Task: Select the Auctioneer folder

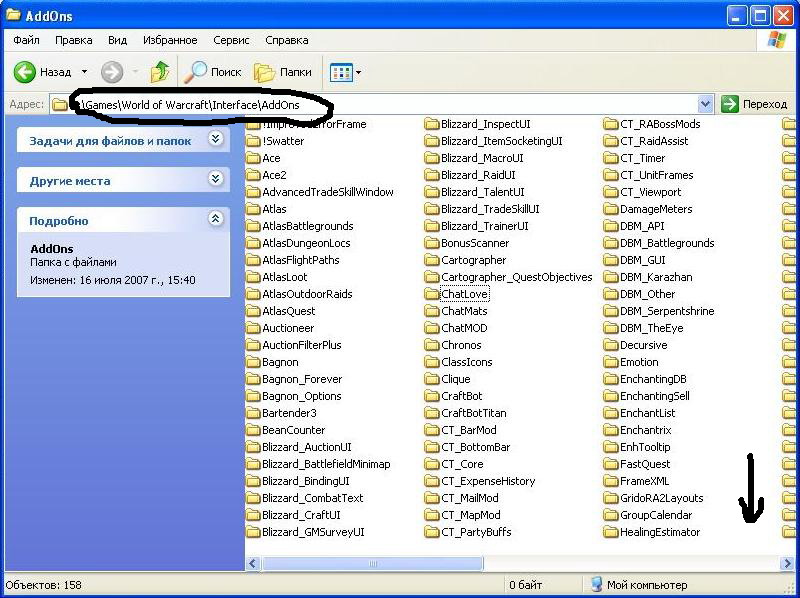Action: (x=280, y=328)
